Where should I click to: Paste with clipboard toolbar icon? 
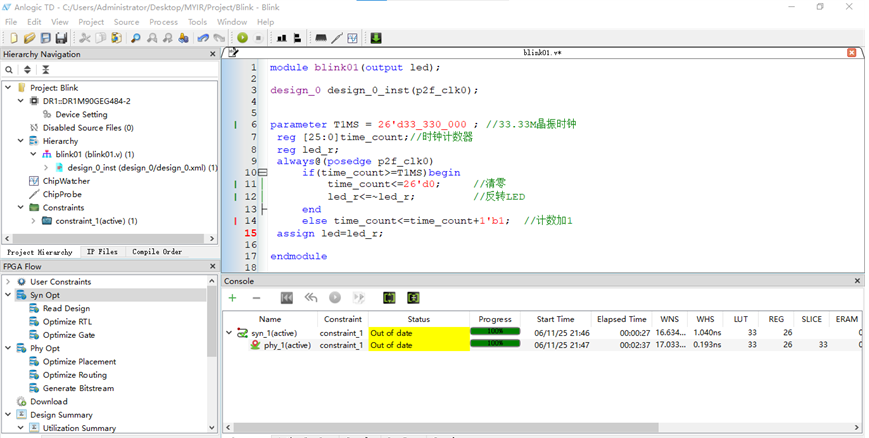point(116,38)
